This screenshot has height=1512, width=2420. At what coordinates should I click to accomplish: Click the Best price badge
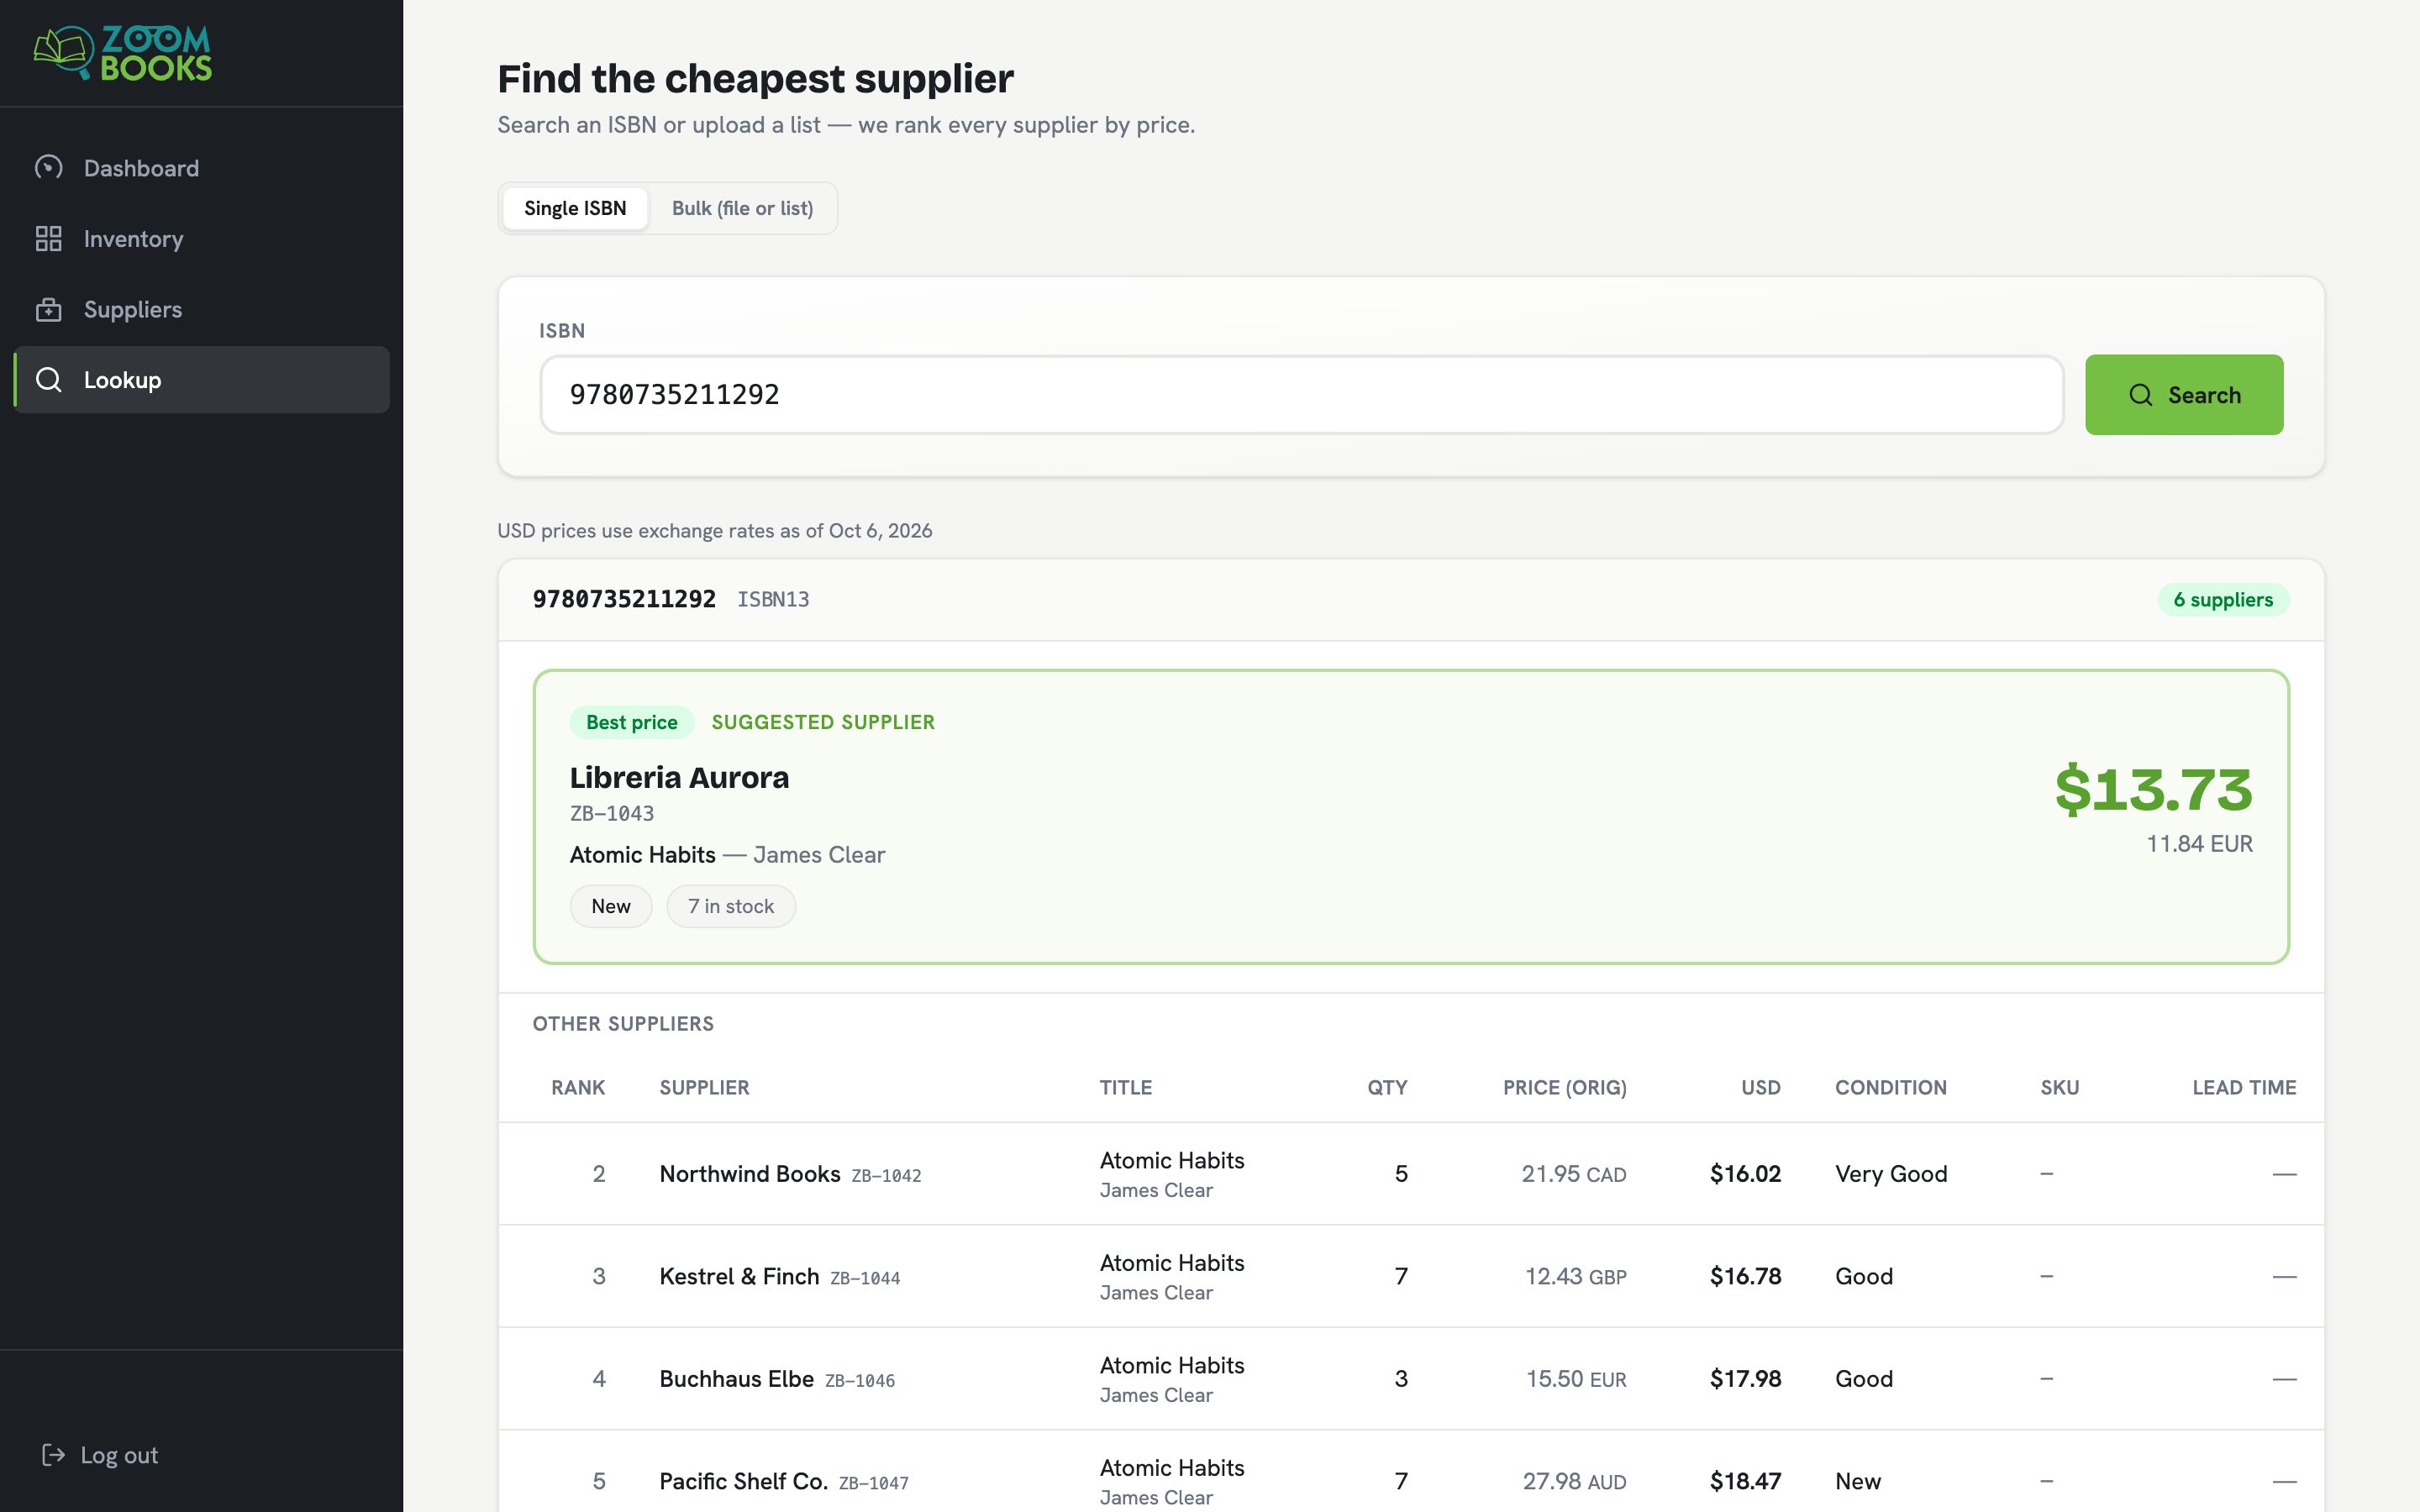pyautogui.click(x=631, y=722)
